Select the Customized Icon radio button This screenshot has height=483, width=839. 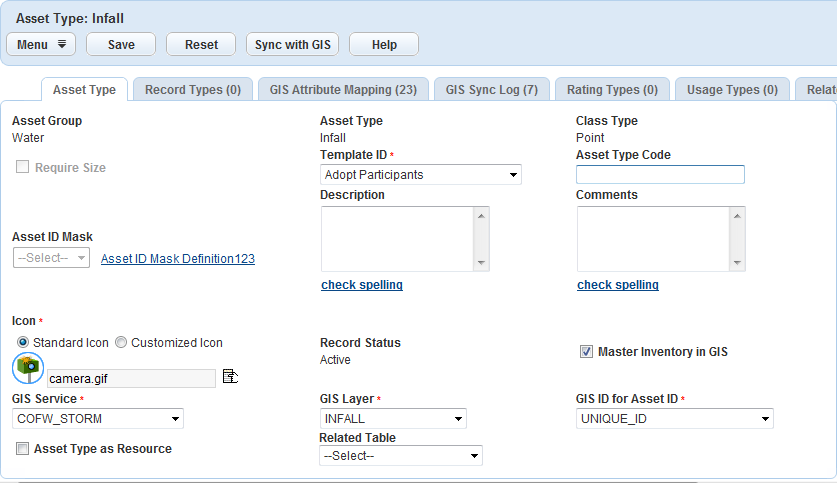tap(121, 343)
